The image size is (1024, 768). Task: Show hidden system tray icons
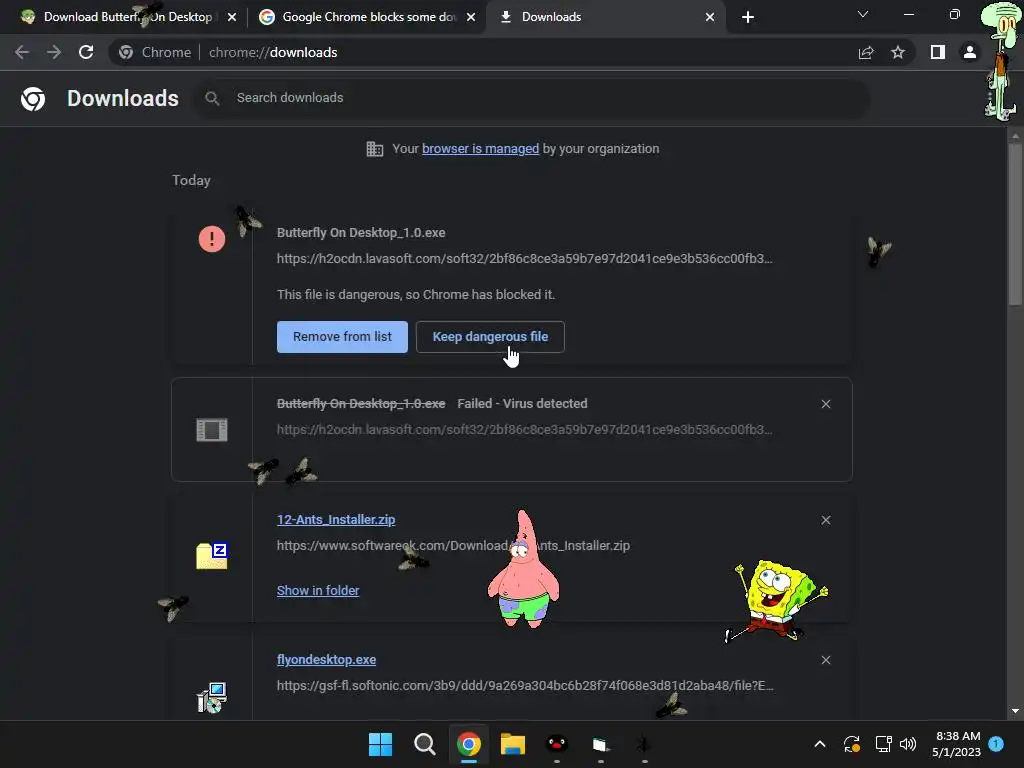click(820, 744)
